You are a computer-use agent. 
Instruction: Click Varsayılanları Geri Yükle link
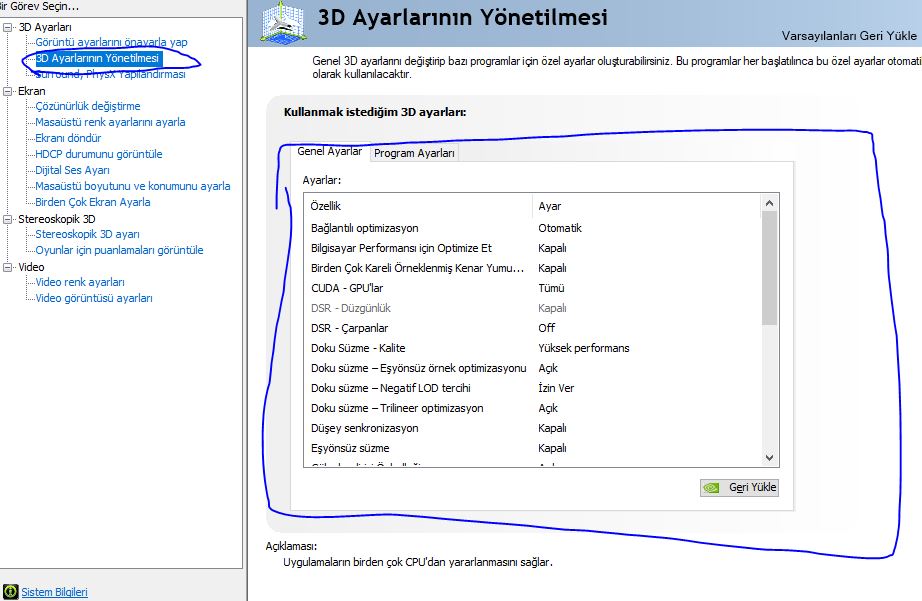849,36
